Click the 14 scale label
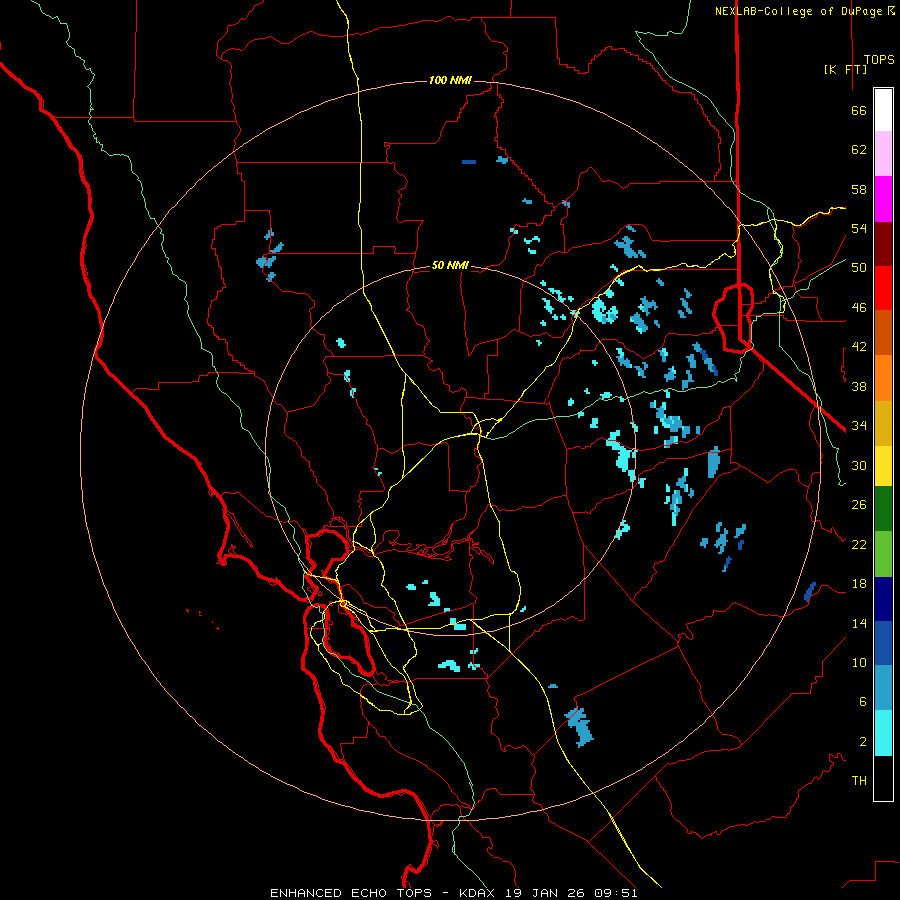 pos(859,623)
